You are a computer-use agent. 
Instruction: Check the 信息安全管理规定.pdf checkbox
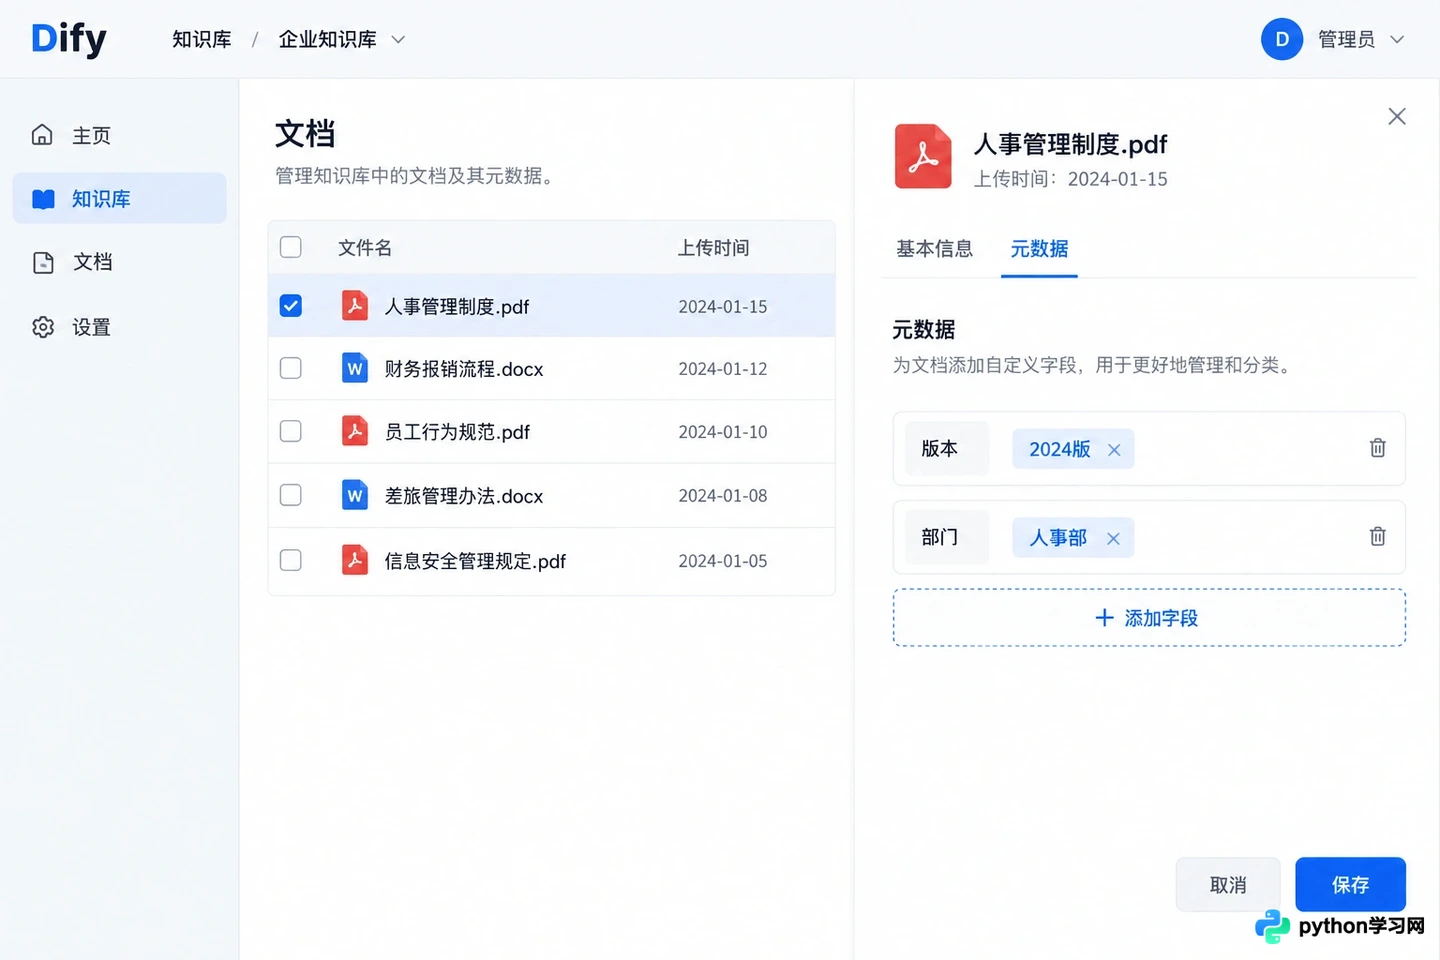(x=291, y=560)
